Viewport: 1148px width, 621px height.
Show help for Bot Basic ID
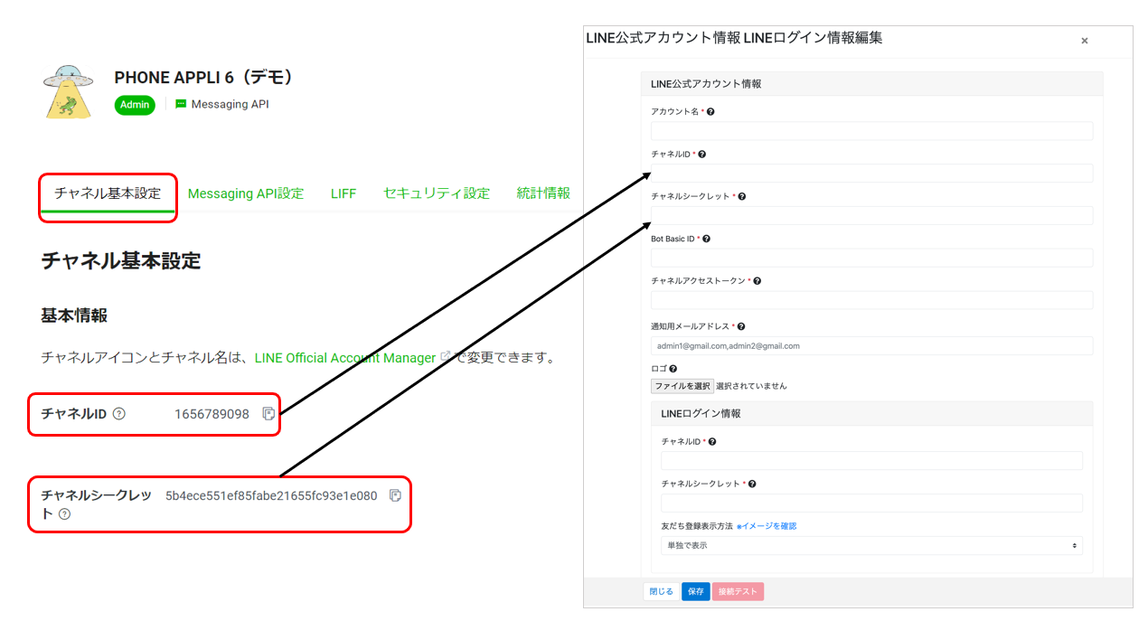click(706, 239)
